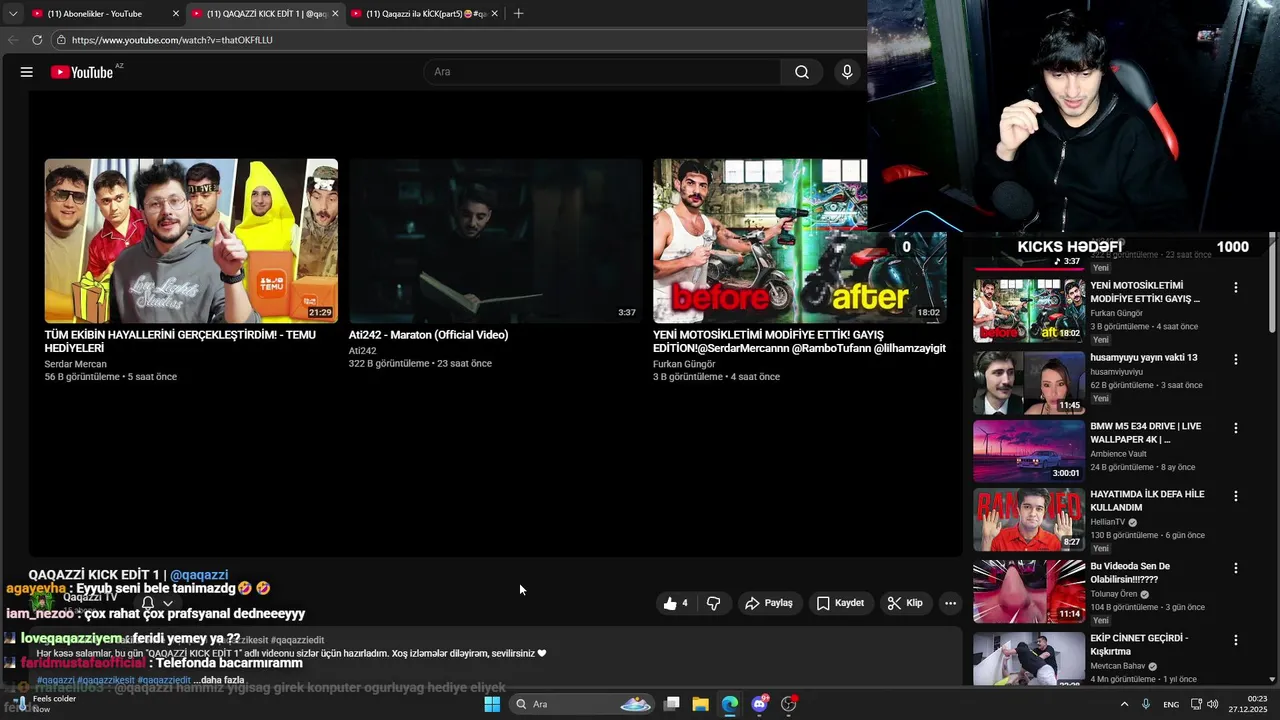
Task: Open Discord from the taskbar
Action: pyautogui.click(x=760, y=704)
